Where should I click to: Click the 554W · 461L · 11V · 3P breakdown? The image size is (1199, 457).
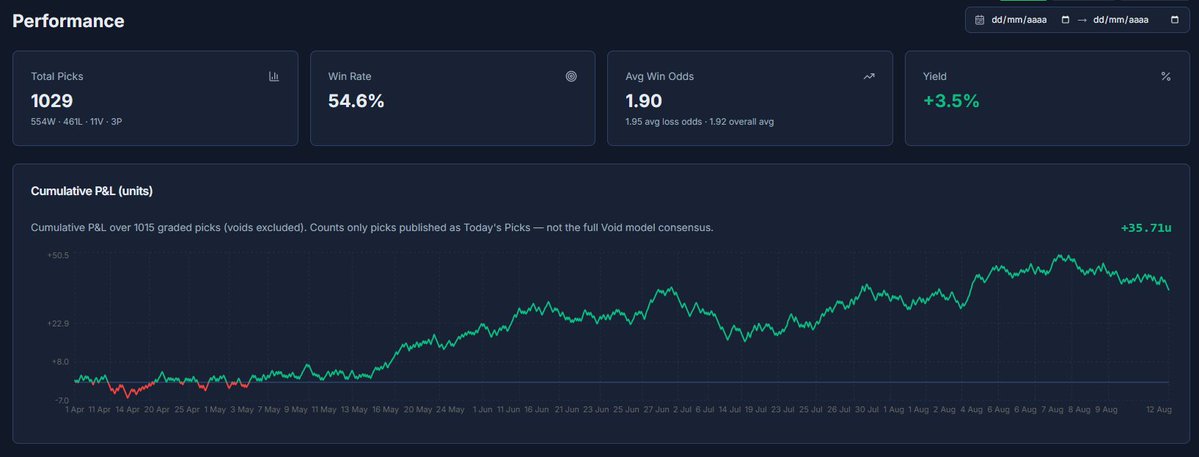tap(76, 122)
